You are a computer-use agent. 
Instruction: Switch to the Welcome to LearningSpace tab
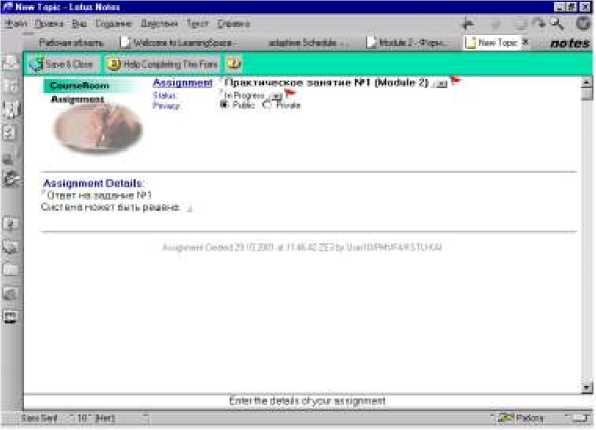179,43
